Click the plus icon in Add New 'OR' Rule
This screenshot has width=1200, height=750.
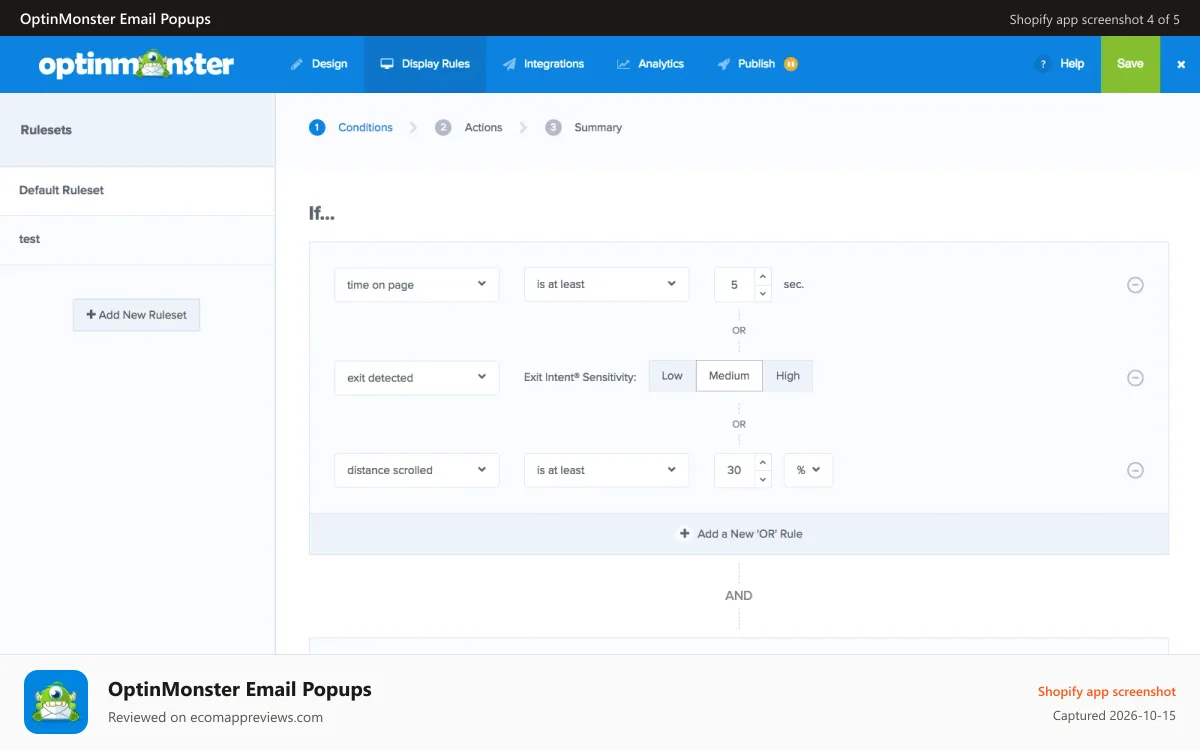[684, 534]
